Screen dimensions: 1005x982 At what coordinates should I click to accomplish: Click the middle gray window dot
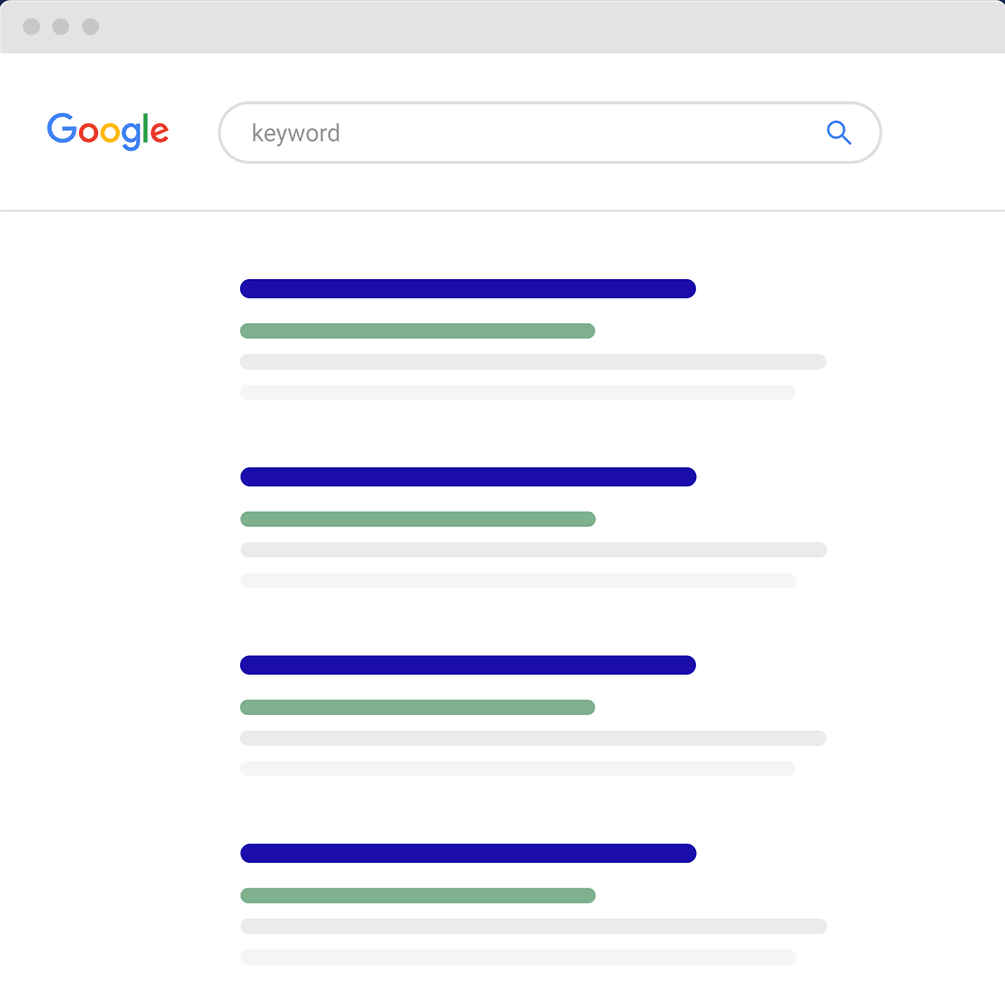[61, 27]
